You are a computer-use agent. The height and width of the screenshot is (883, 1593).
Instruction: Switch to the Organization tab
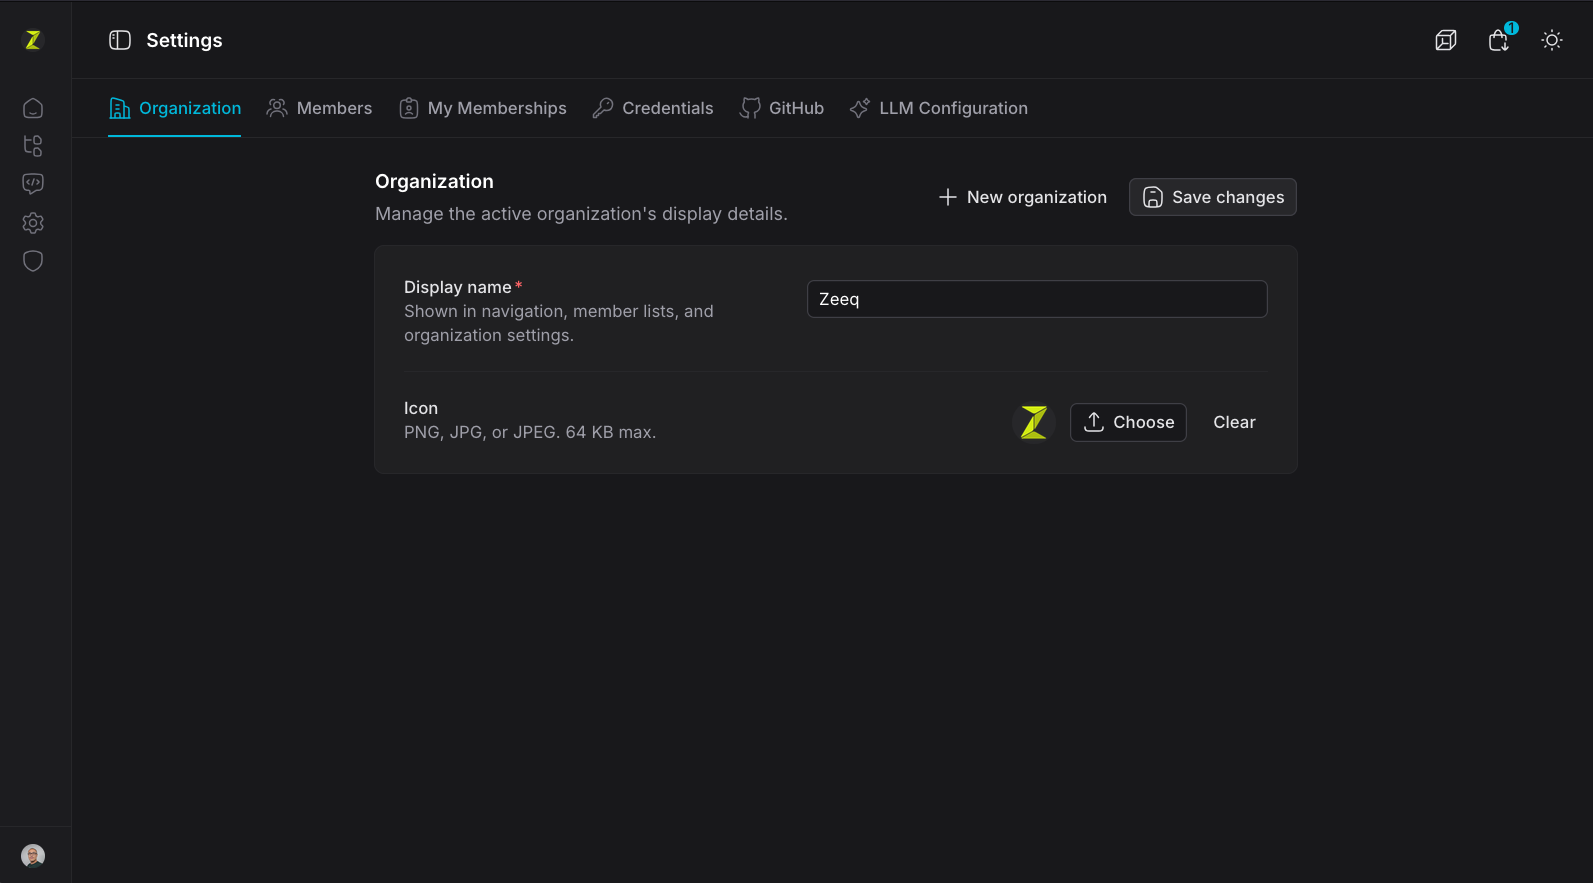[175, 108]
